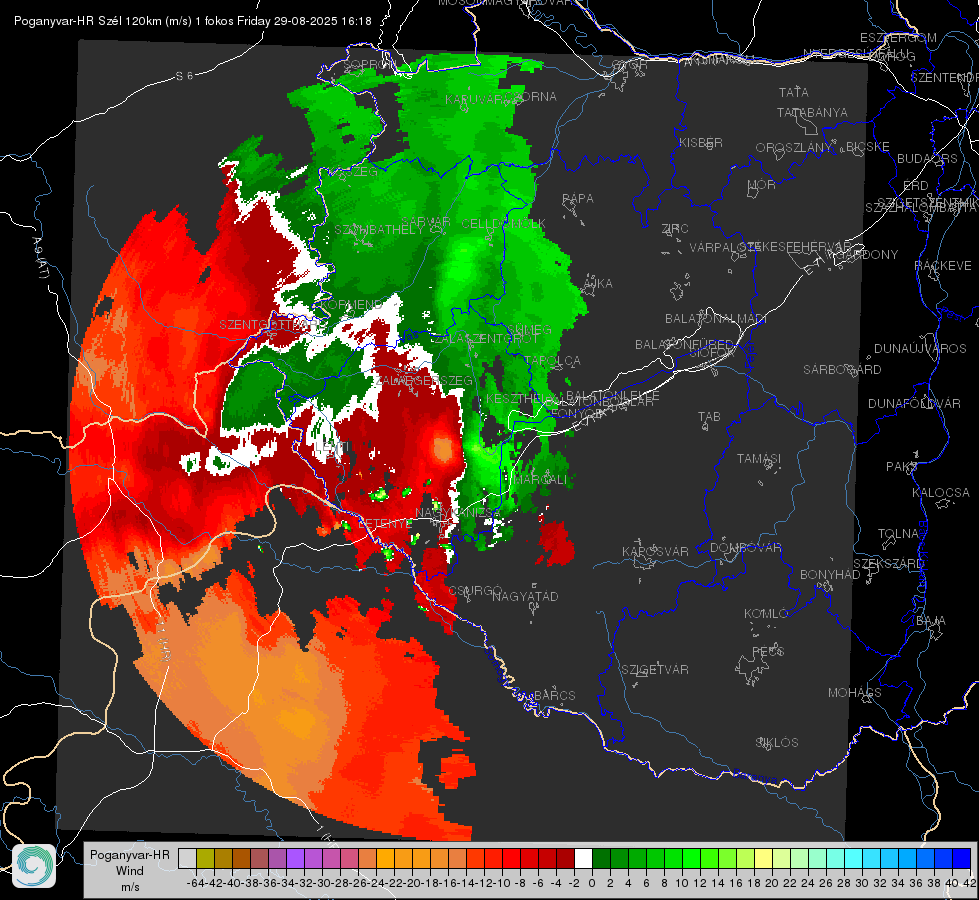Select the AJKA label

click(598, 284)
